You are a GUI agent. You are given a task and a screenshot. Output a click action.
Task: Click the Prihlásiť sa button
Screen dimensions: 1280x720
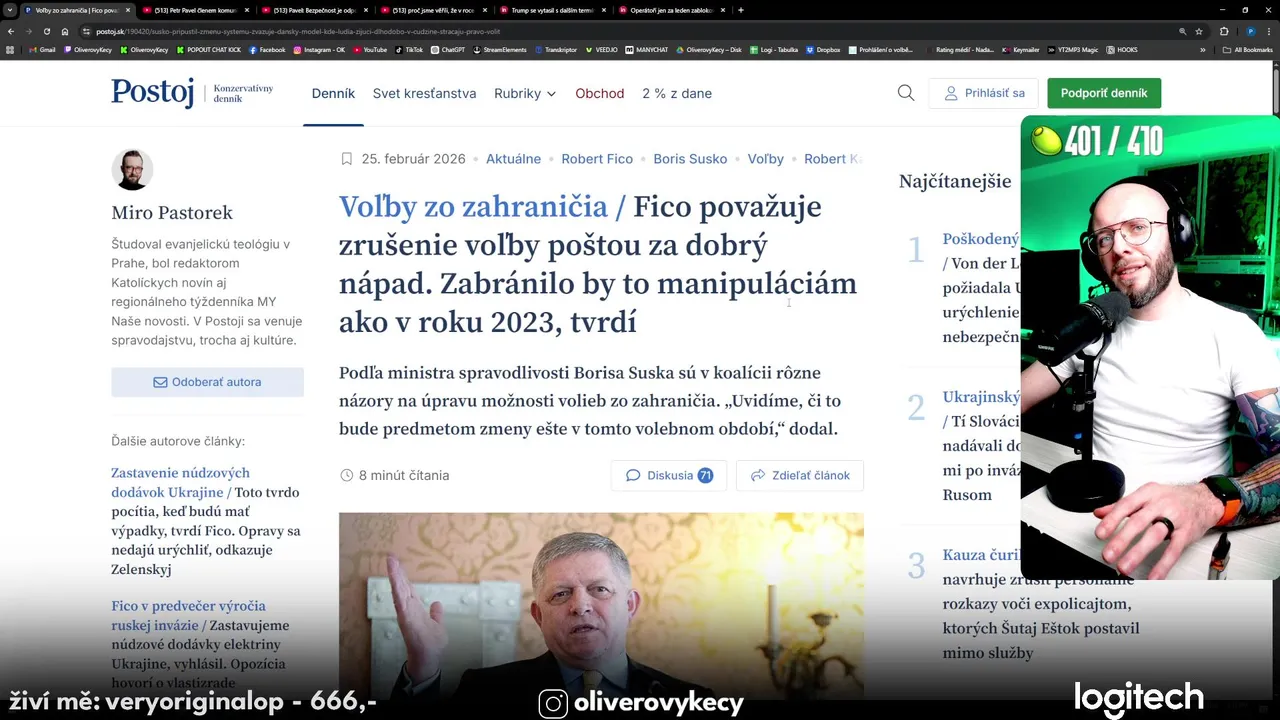(983, 93)
